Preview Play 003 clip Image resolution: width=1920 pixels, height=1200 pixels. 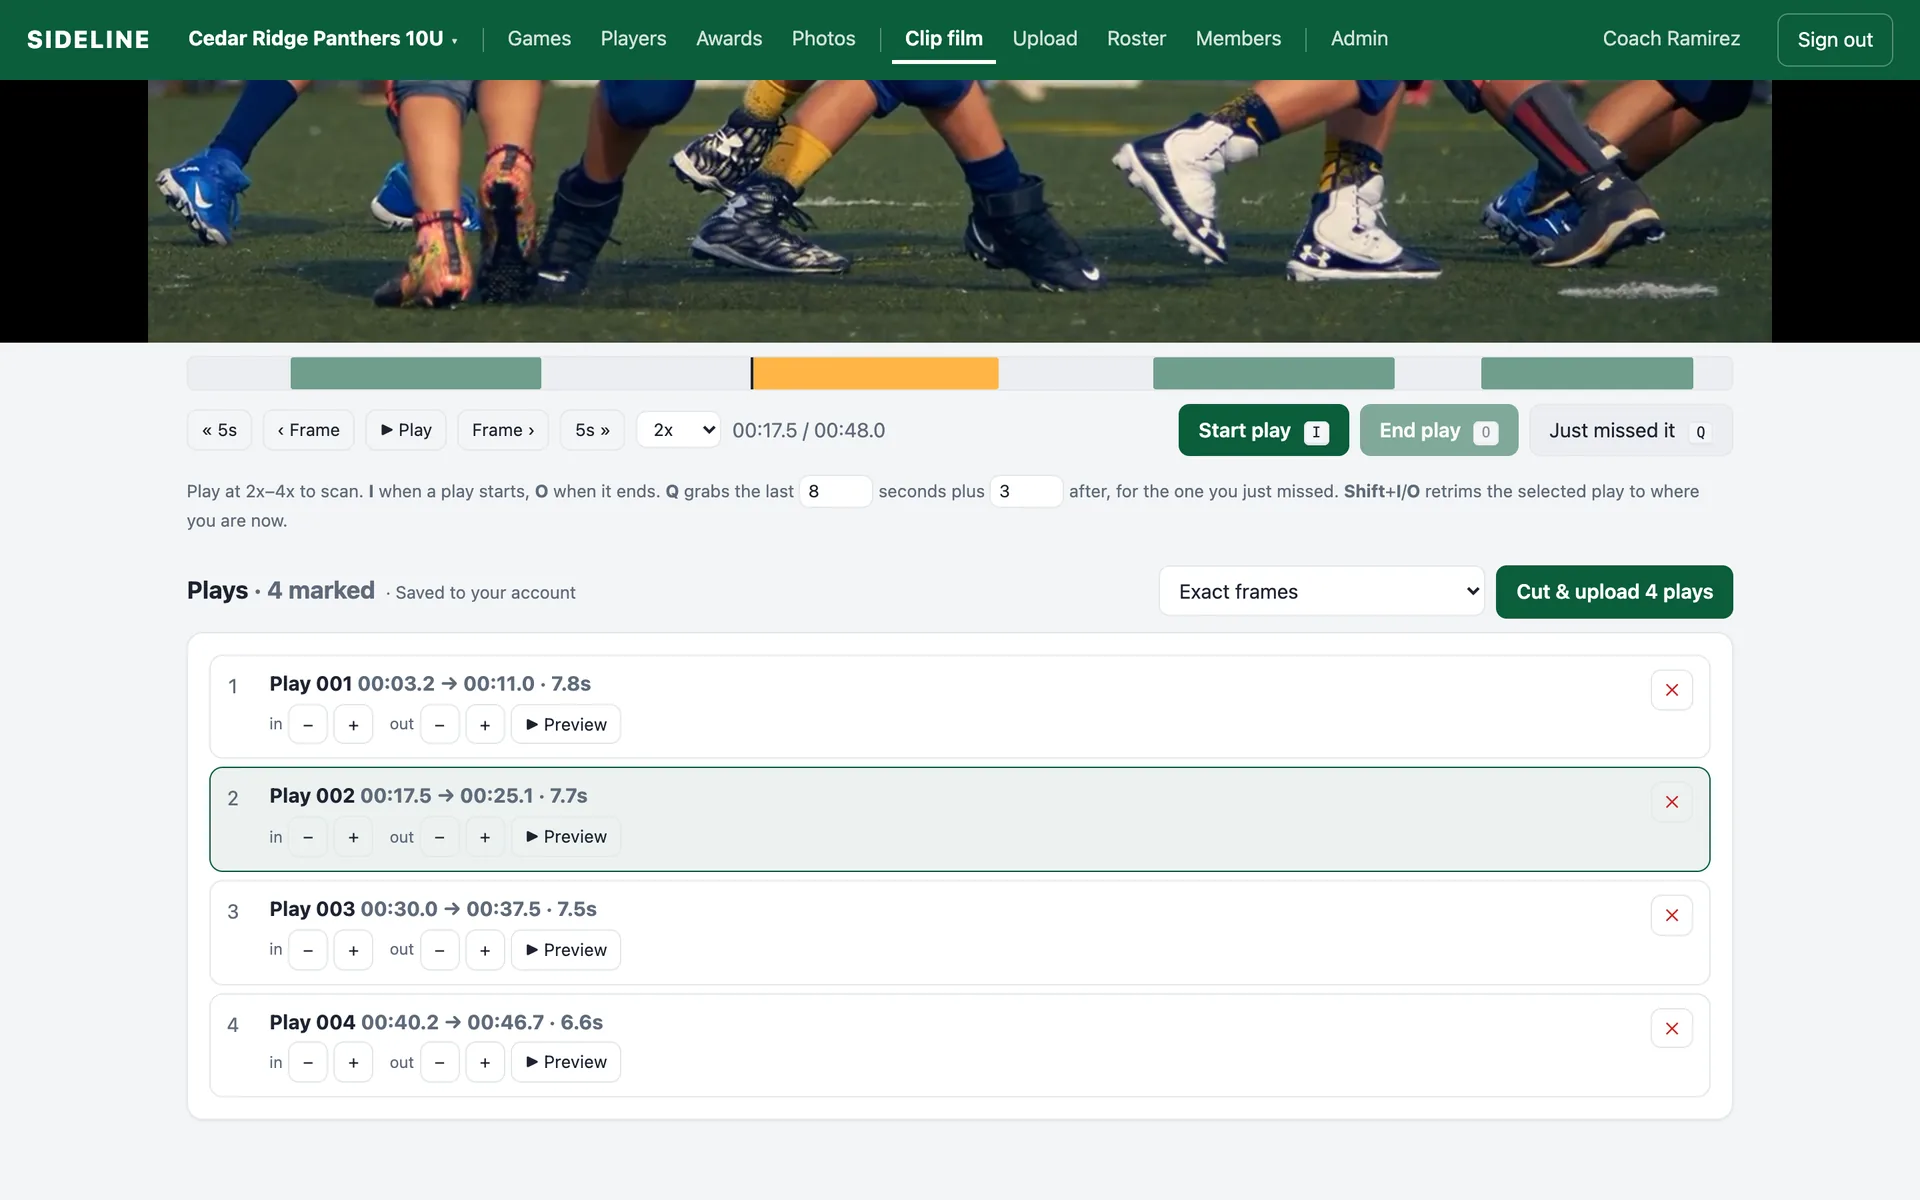click(566, 950)
